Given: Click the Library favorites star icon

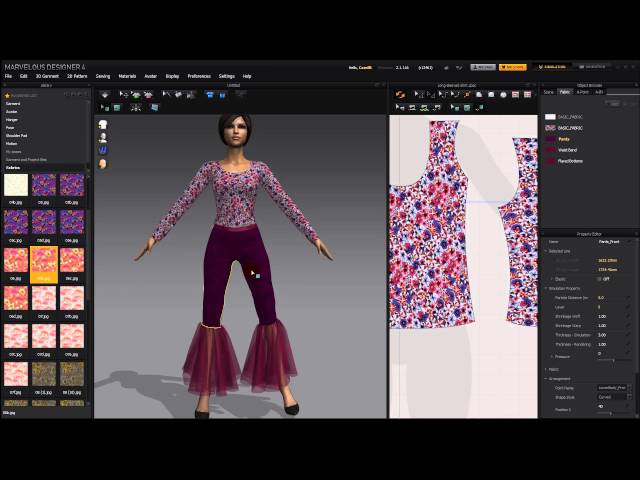Looking at the screenshot, I should [x=7, y=96].
